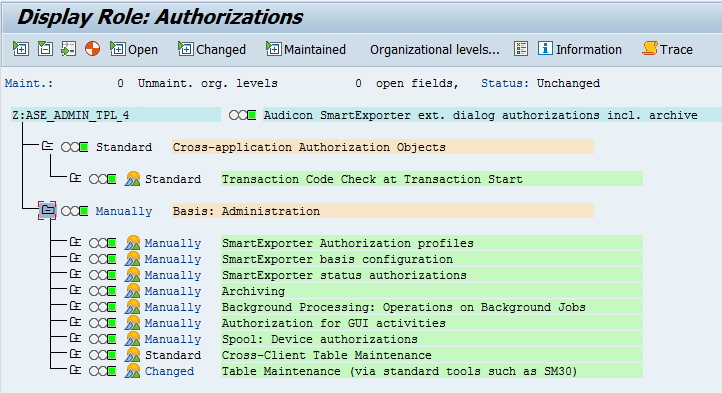Expand Cross-application Authorization Objects folder
This screenshot has height=393, width=722.
click(47, 147)
